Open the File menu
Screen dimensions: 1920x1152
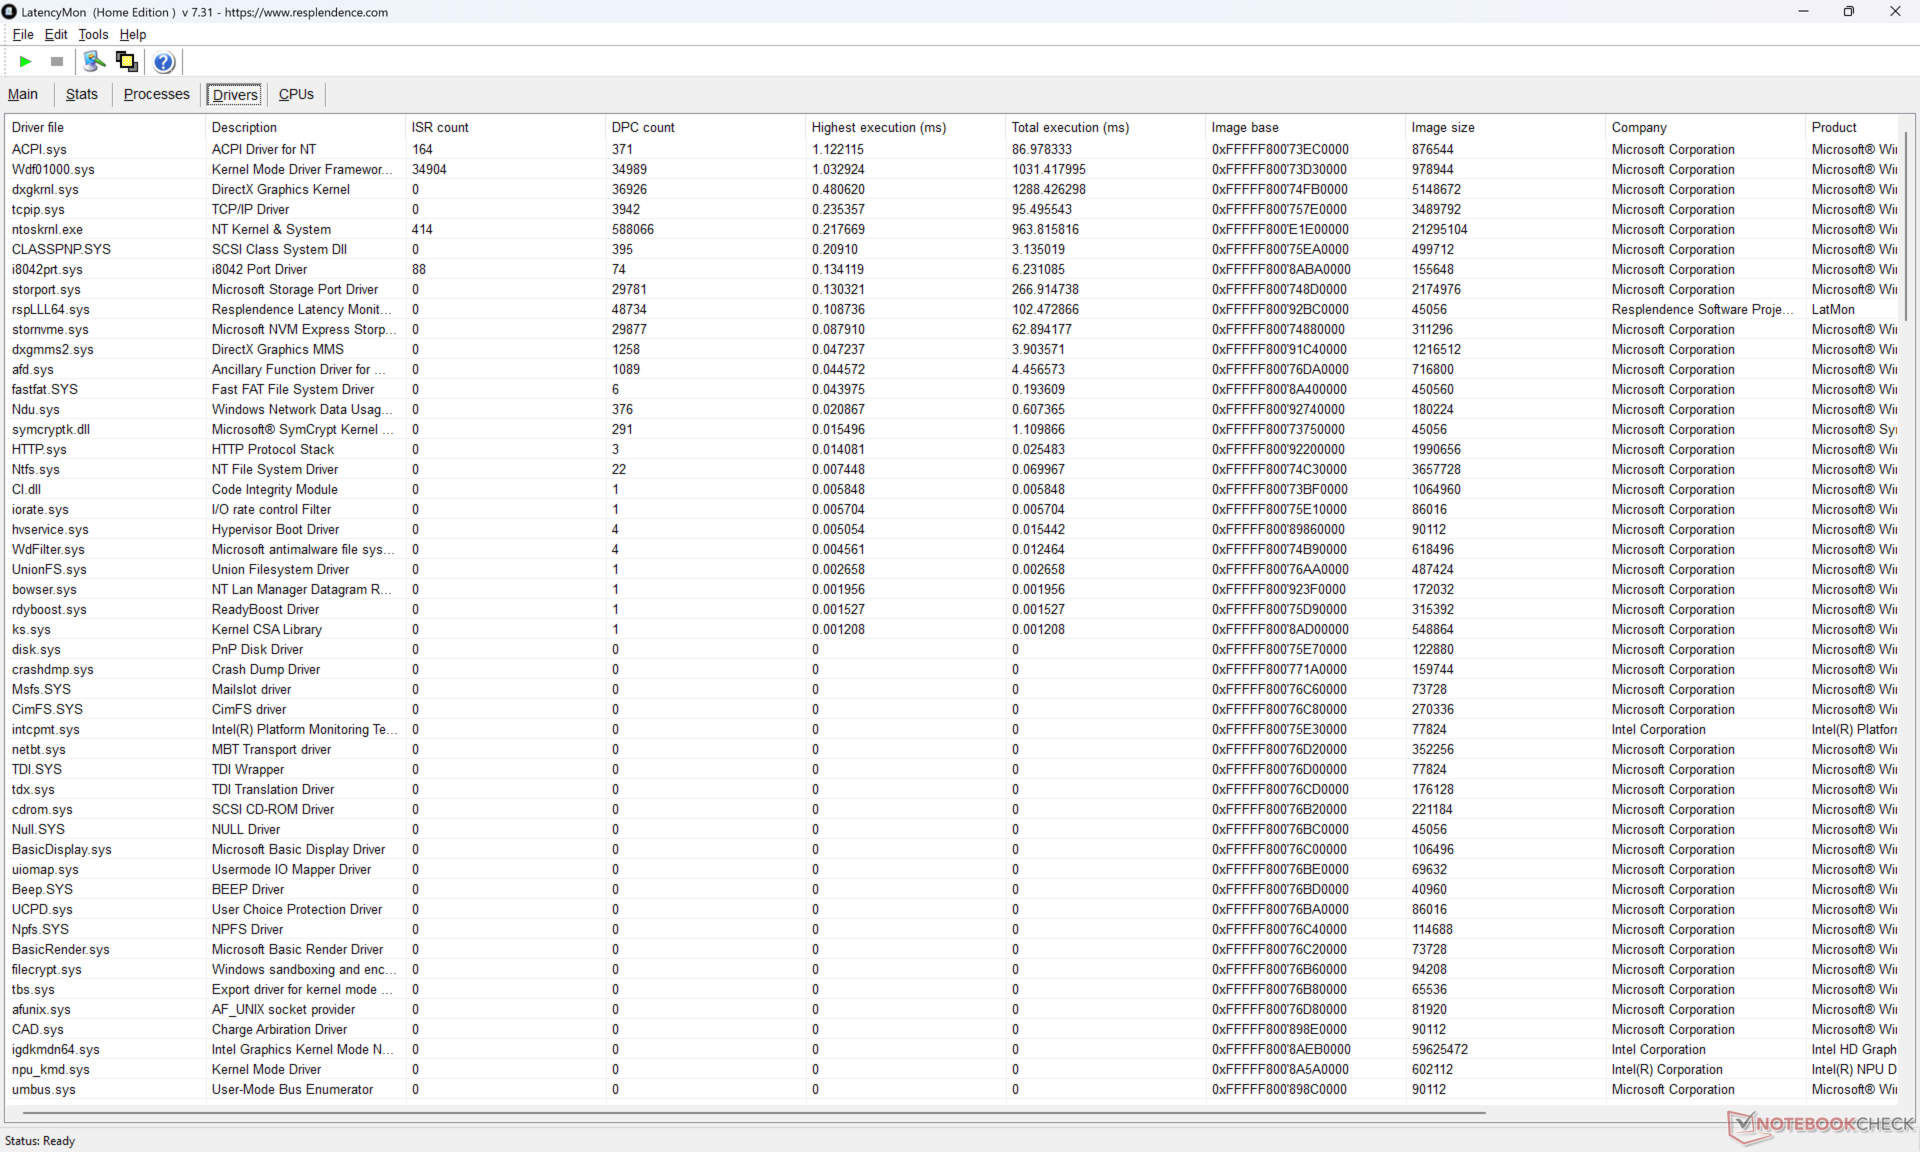(23, 34)
